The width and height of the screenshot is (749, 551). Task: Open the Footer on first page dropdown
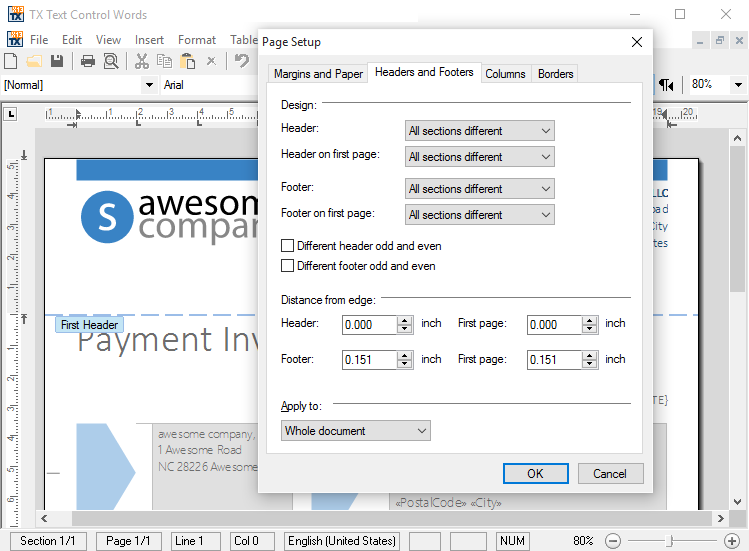coord(480,215)
